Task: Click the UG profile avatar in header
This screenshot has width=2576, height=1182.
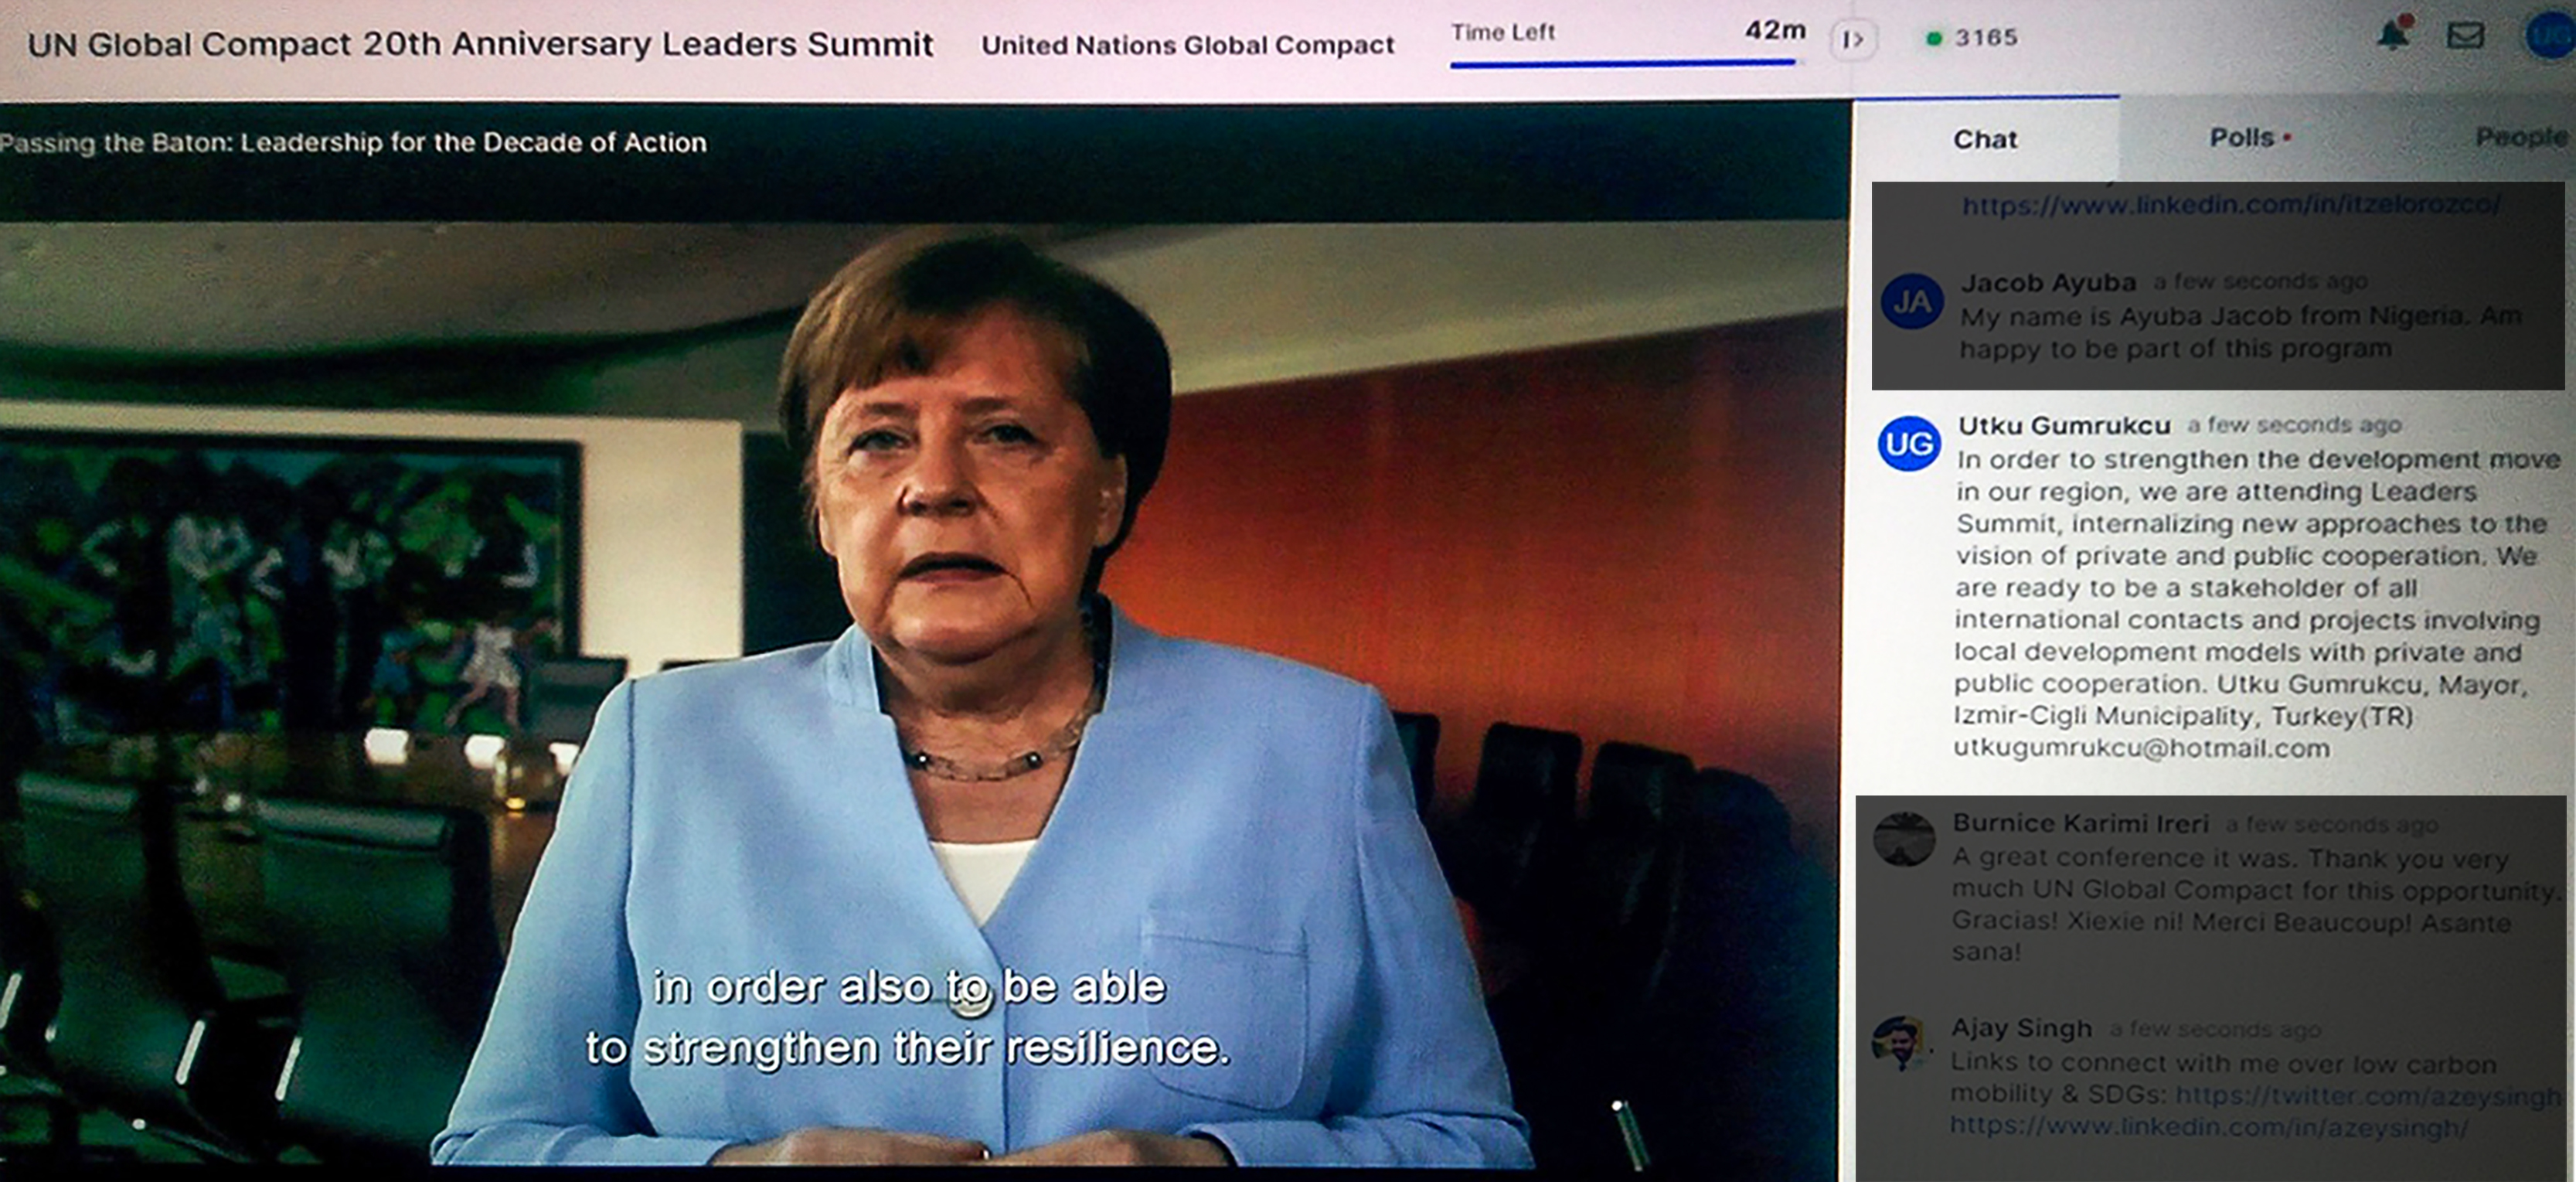Action: (2550, 37)
